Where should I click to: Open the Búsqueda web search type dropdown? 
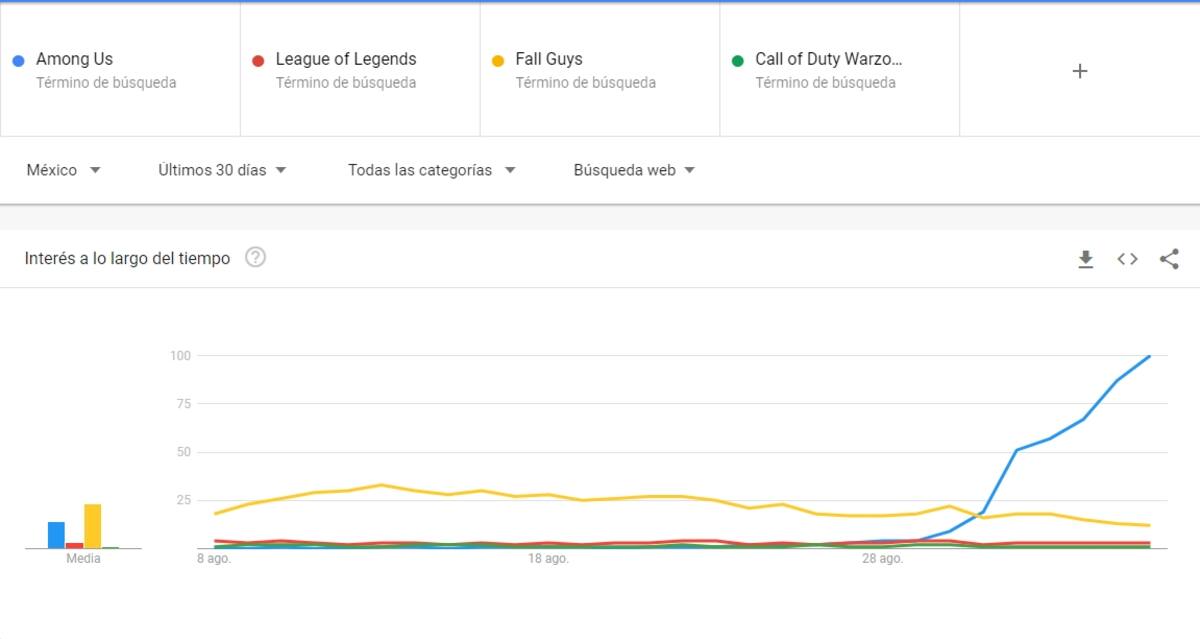tap(634, 170)
